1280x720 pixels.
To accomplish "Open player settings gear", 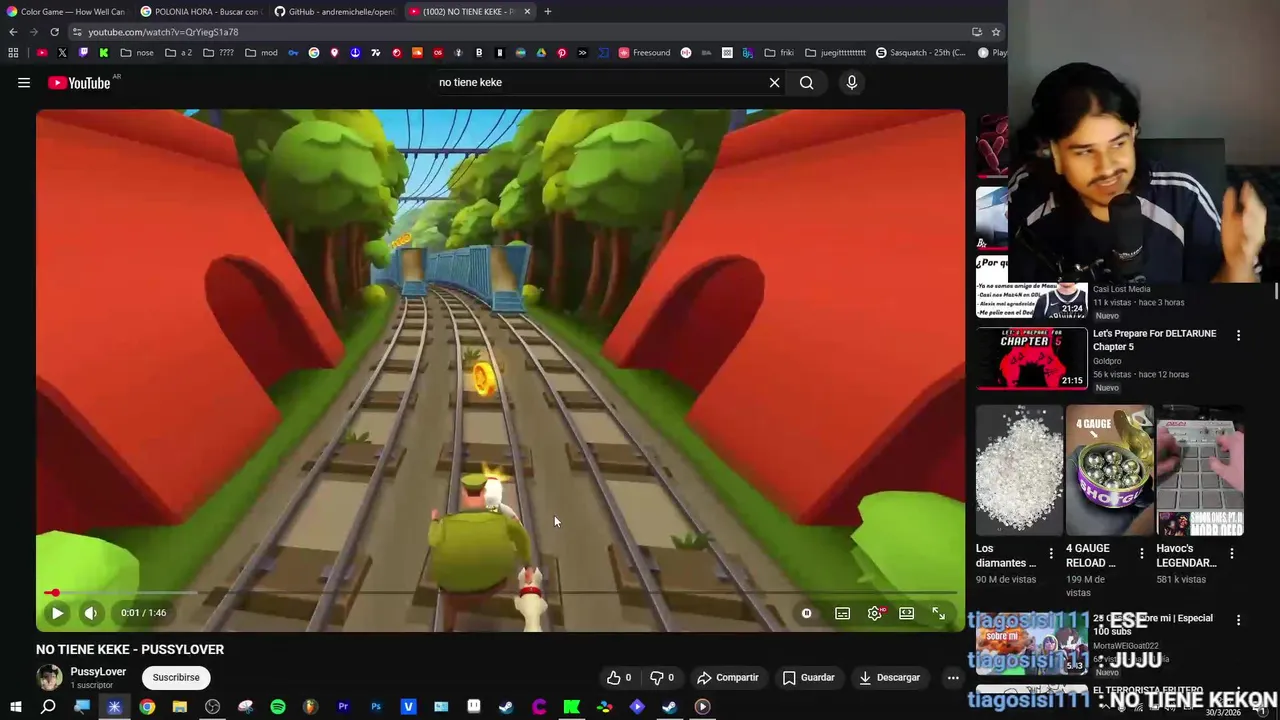I will [x=875, y=613].
